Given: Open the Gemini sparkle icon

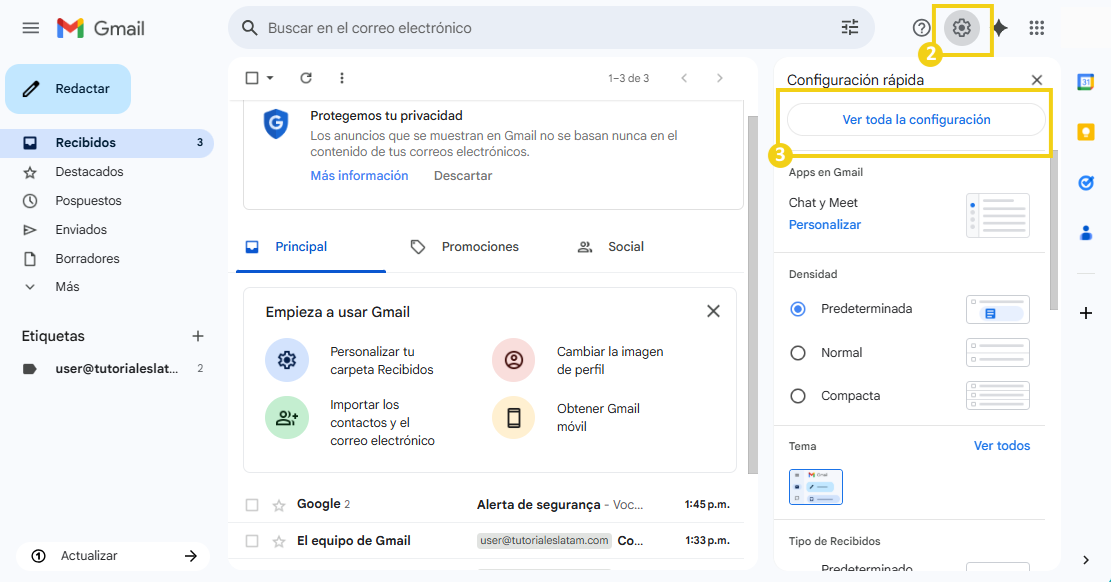Looking at the screenshot, I should [x=1000, y=28].
